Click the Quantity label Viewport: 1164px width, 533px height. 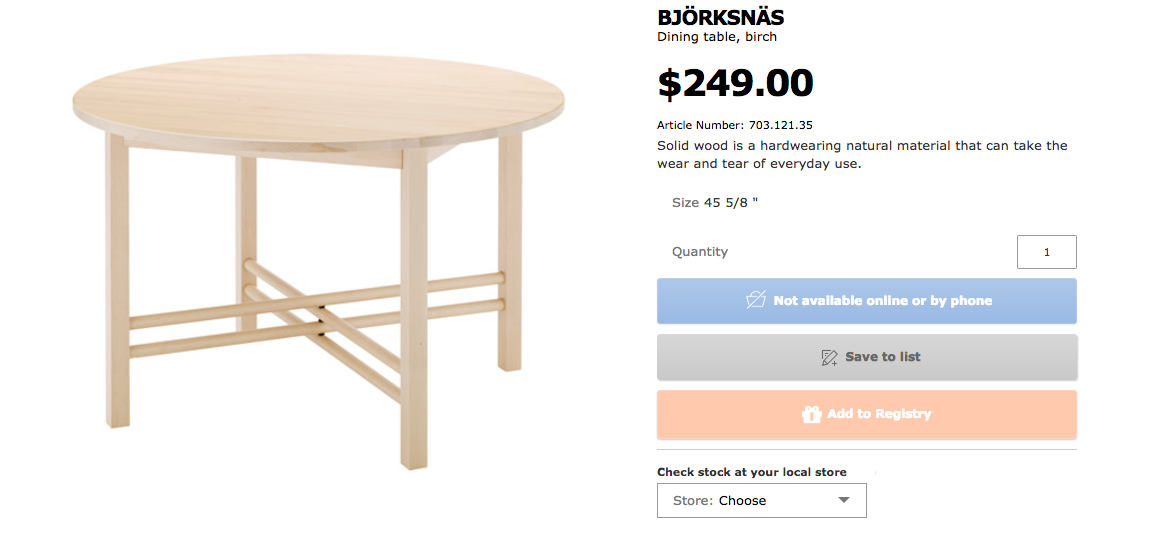(x=700, y=252)
